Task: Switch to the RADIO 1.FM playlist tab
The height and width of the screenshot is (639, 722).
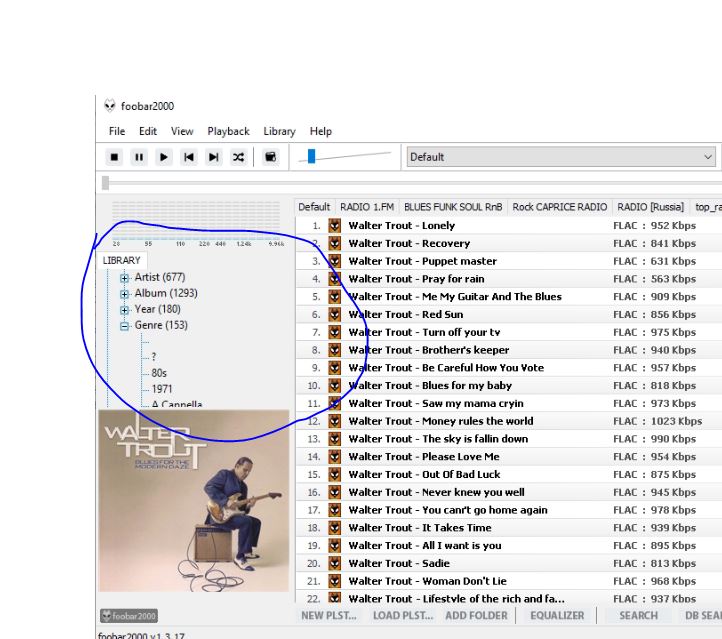Action: tap(367, 207)
